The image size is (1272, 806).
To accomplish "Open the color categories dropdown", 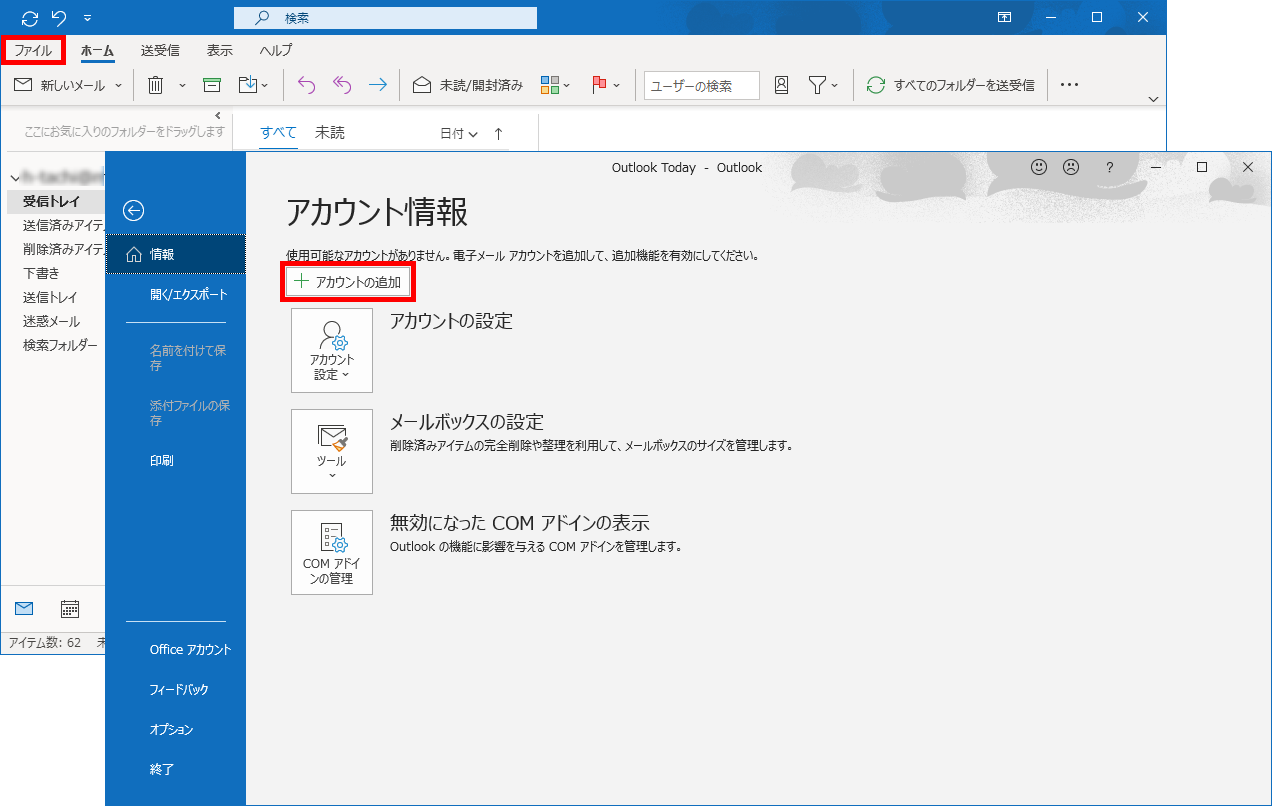I will coord(555,86).
